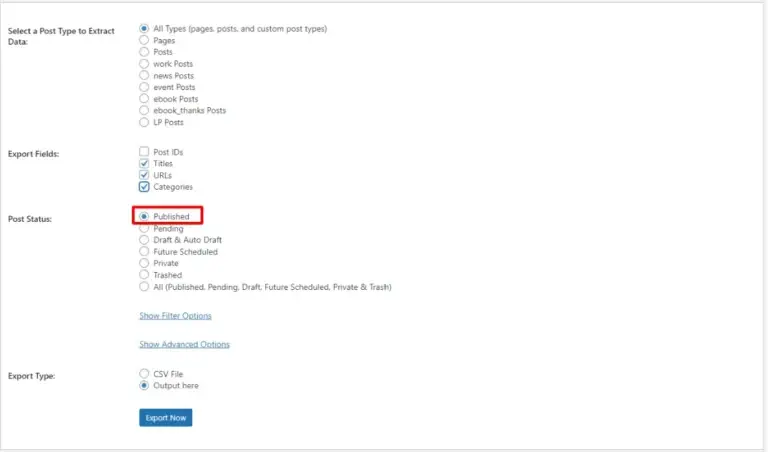The width and height of the screenshot is (768, 452).
Task: Select the LP Posts option
Action: click(x=144, y=122)
